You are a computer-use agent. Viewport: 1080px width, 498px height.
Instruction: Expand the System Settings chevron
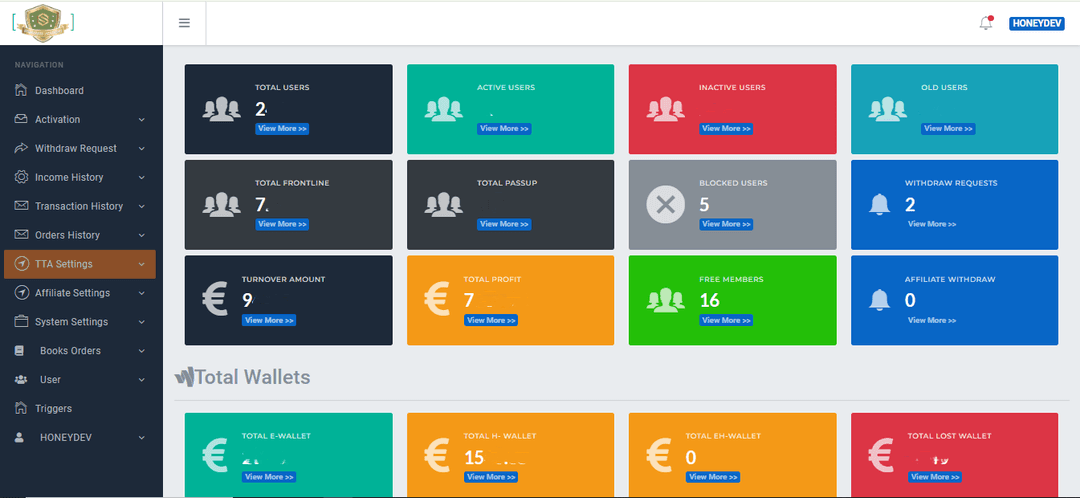pos(141,322)
